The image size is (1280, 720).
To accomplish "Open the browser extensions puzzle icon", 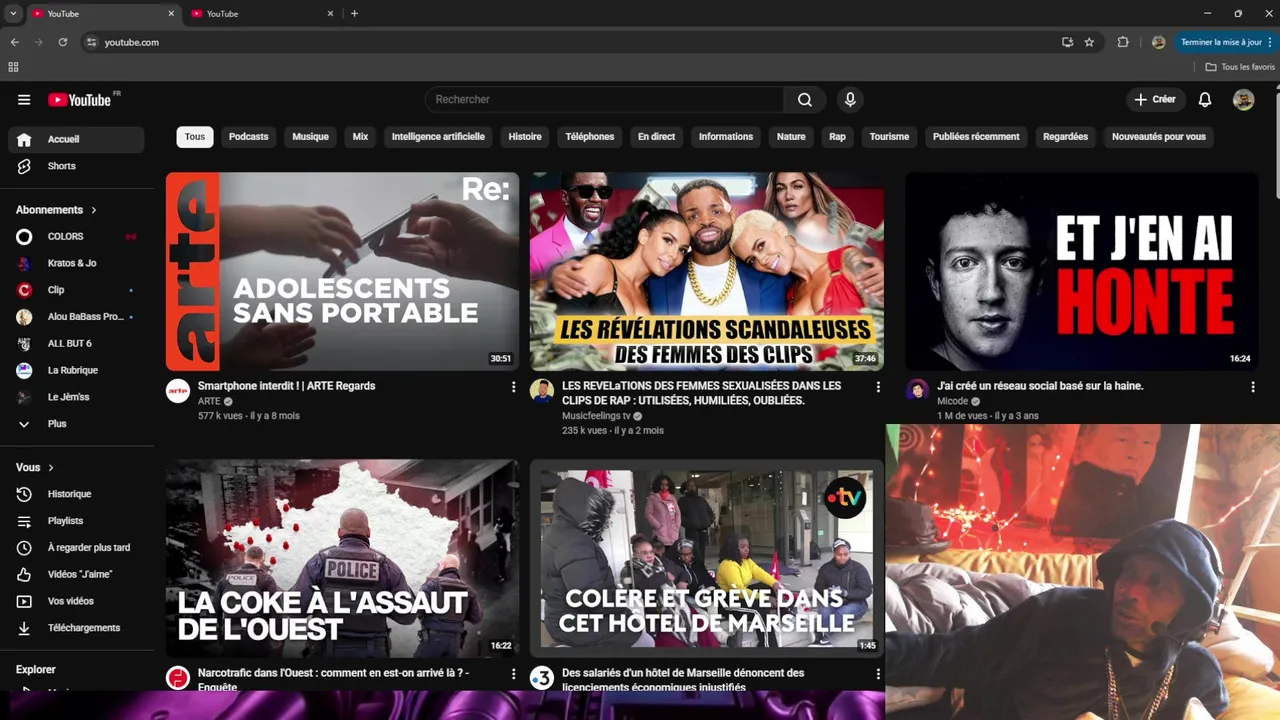I will 1123,42.
